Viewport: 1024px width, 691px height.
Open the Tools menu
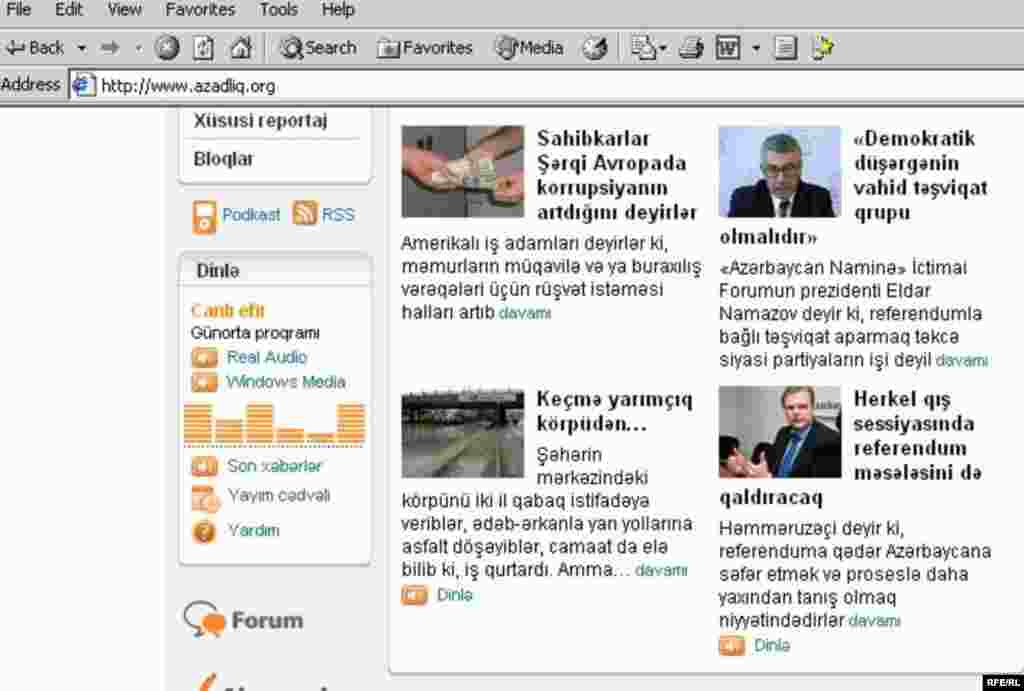coord(278,10)
